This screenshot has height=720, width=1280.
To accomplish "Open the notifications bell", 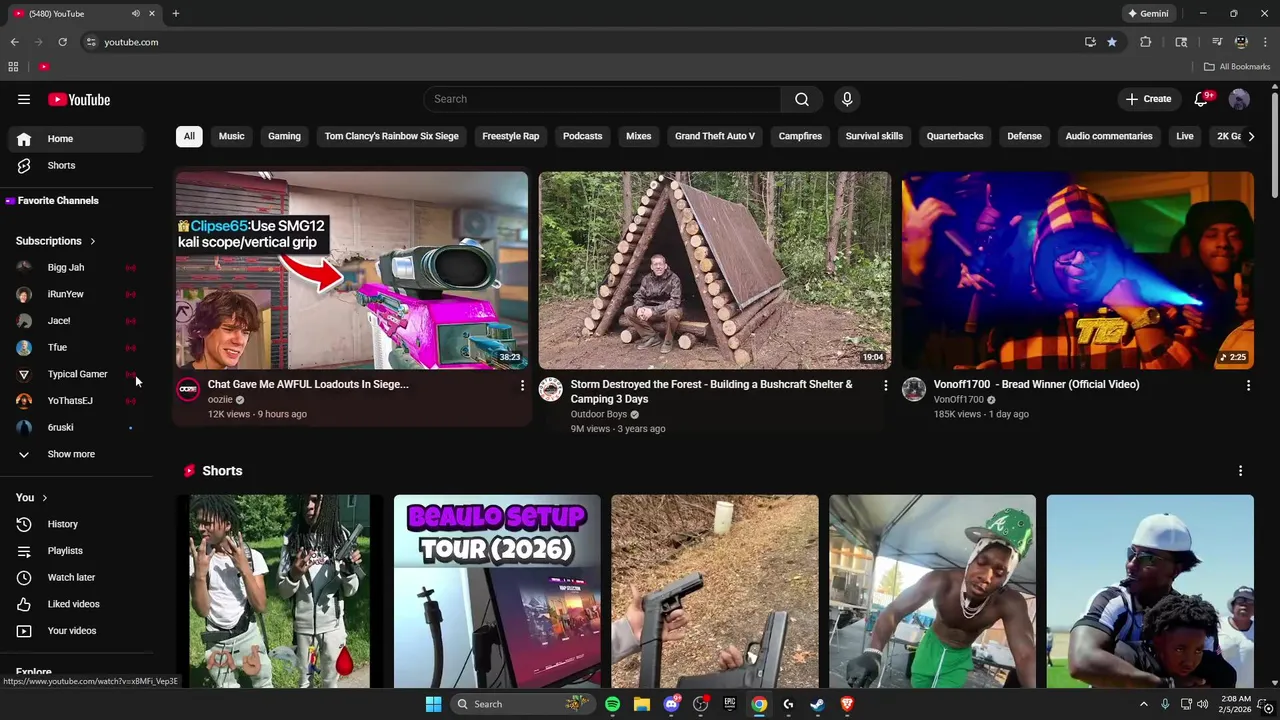I will pyautogui.click(x=1202, y=99).
